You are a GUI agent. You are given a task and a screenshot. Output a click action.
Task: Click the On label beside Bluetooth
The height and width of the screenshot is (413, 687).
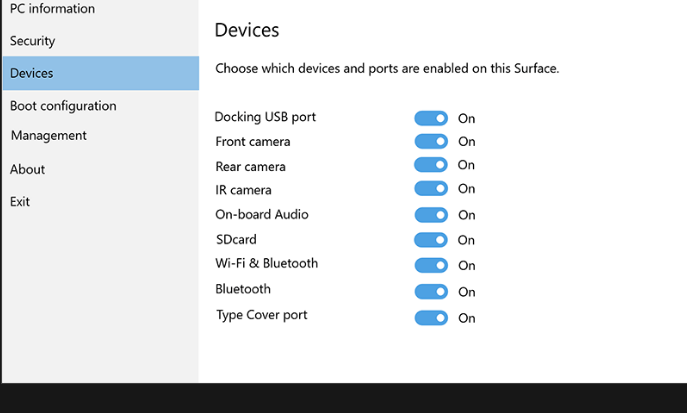(x=467, y=292)
